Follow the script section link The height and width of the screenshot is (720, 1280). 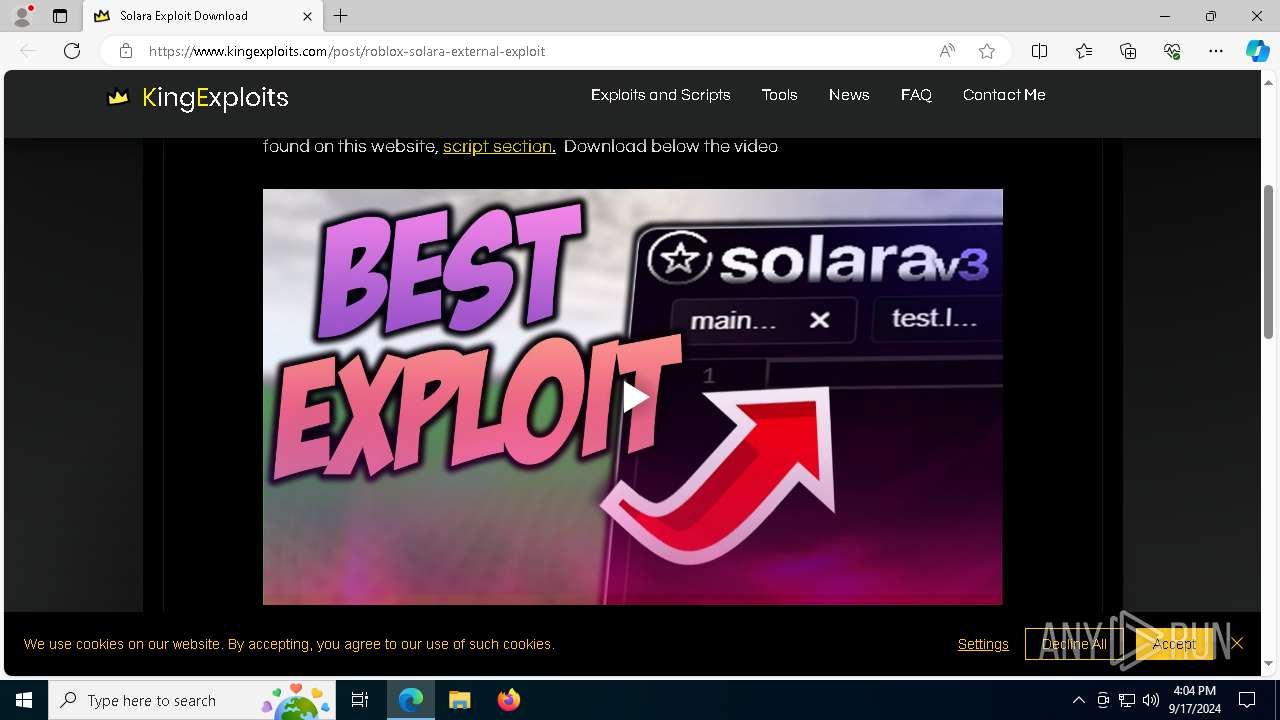tap(499, 146)
